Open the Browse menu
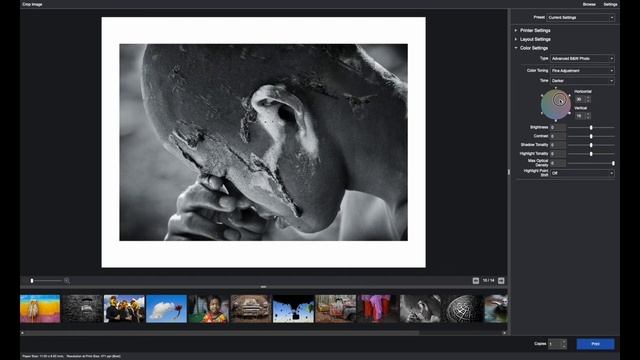Viewport: 640px width, 360px height. (x=589, y=4)
